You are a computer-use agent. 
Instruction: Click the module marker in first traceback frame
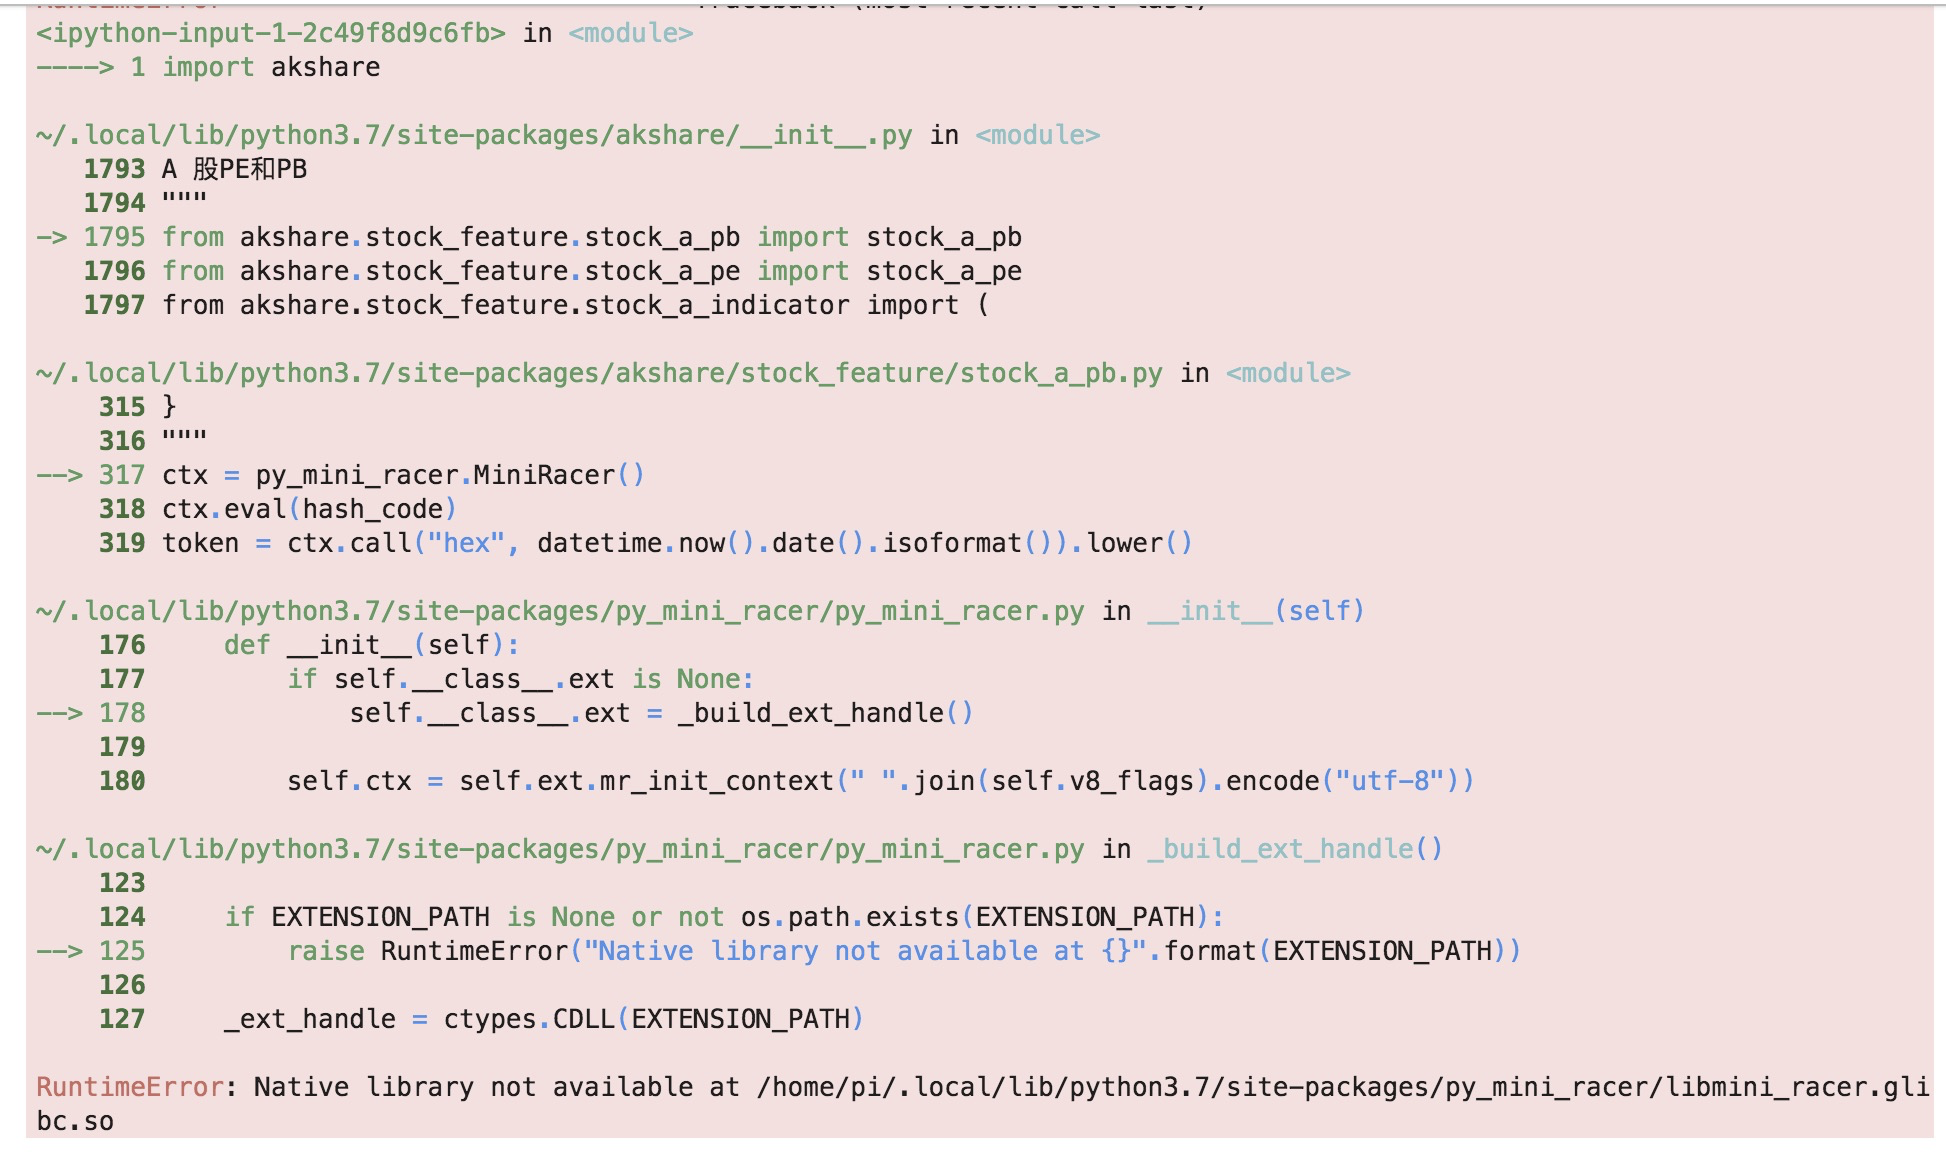pos(627,33)
